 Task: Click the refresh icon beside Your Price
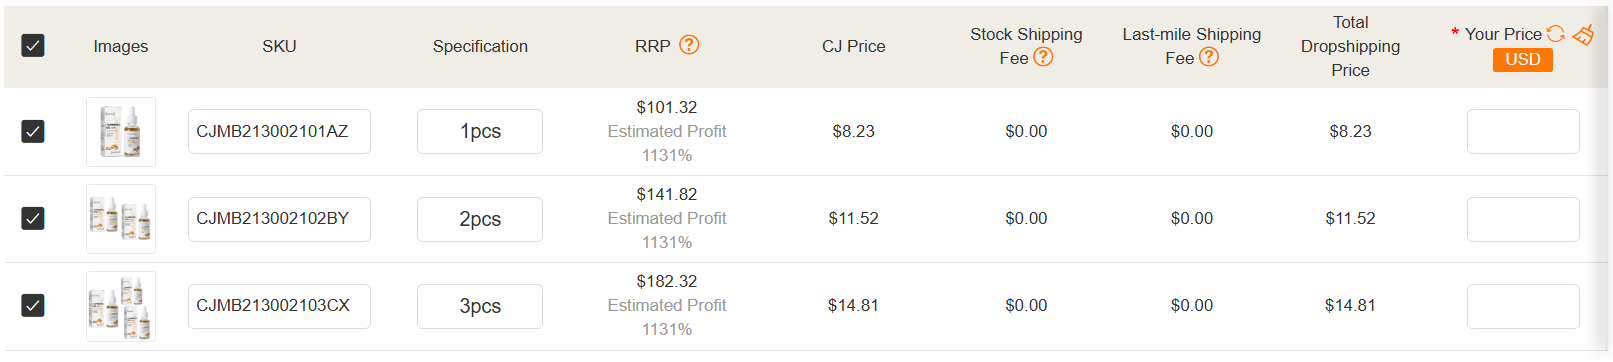[1555, 34]
